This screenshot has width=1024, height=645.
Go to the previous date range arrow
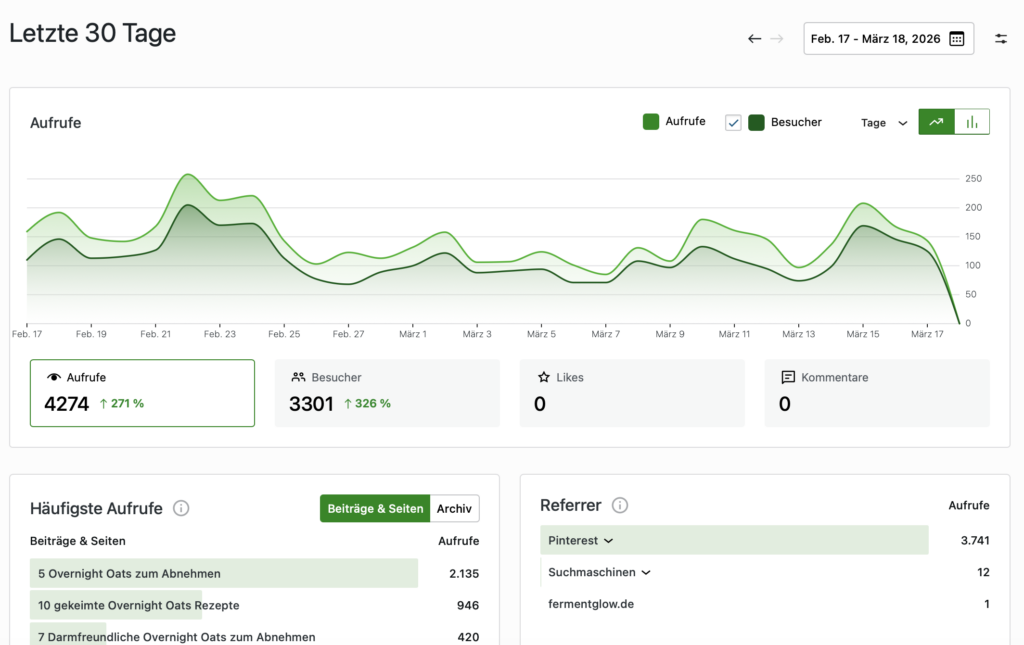coord(755,39)
